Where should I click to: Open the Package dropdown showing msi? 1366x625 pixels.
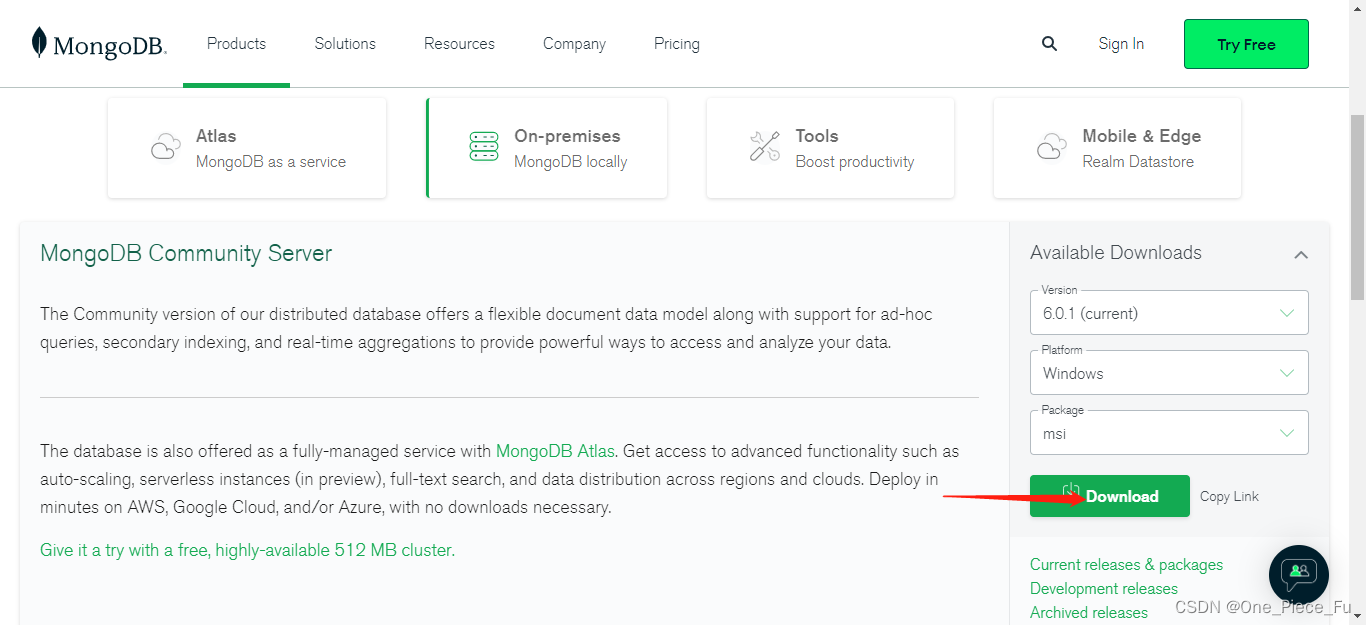(1169, 433)
